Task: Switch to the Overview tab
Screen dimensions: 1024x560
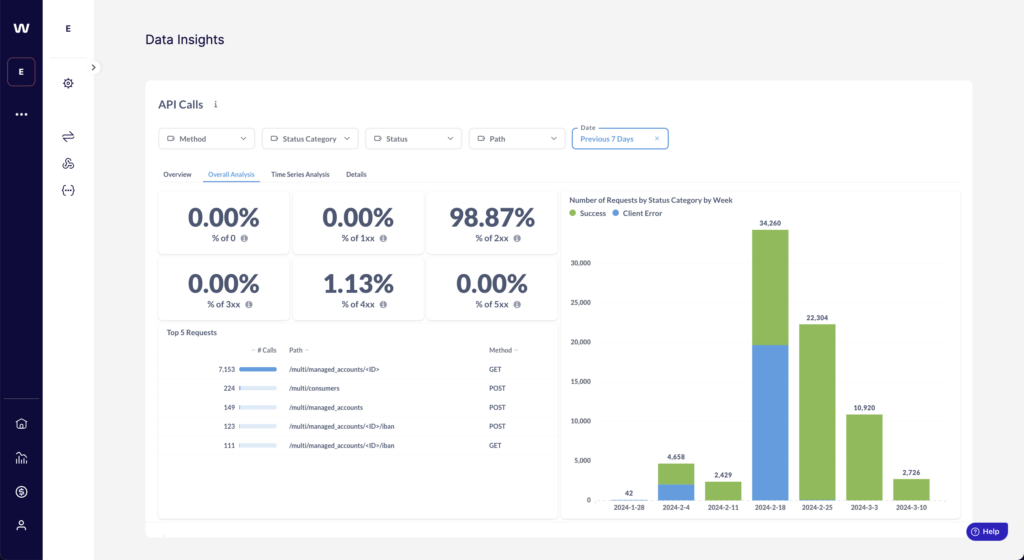Action: [177, 175]
